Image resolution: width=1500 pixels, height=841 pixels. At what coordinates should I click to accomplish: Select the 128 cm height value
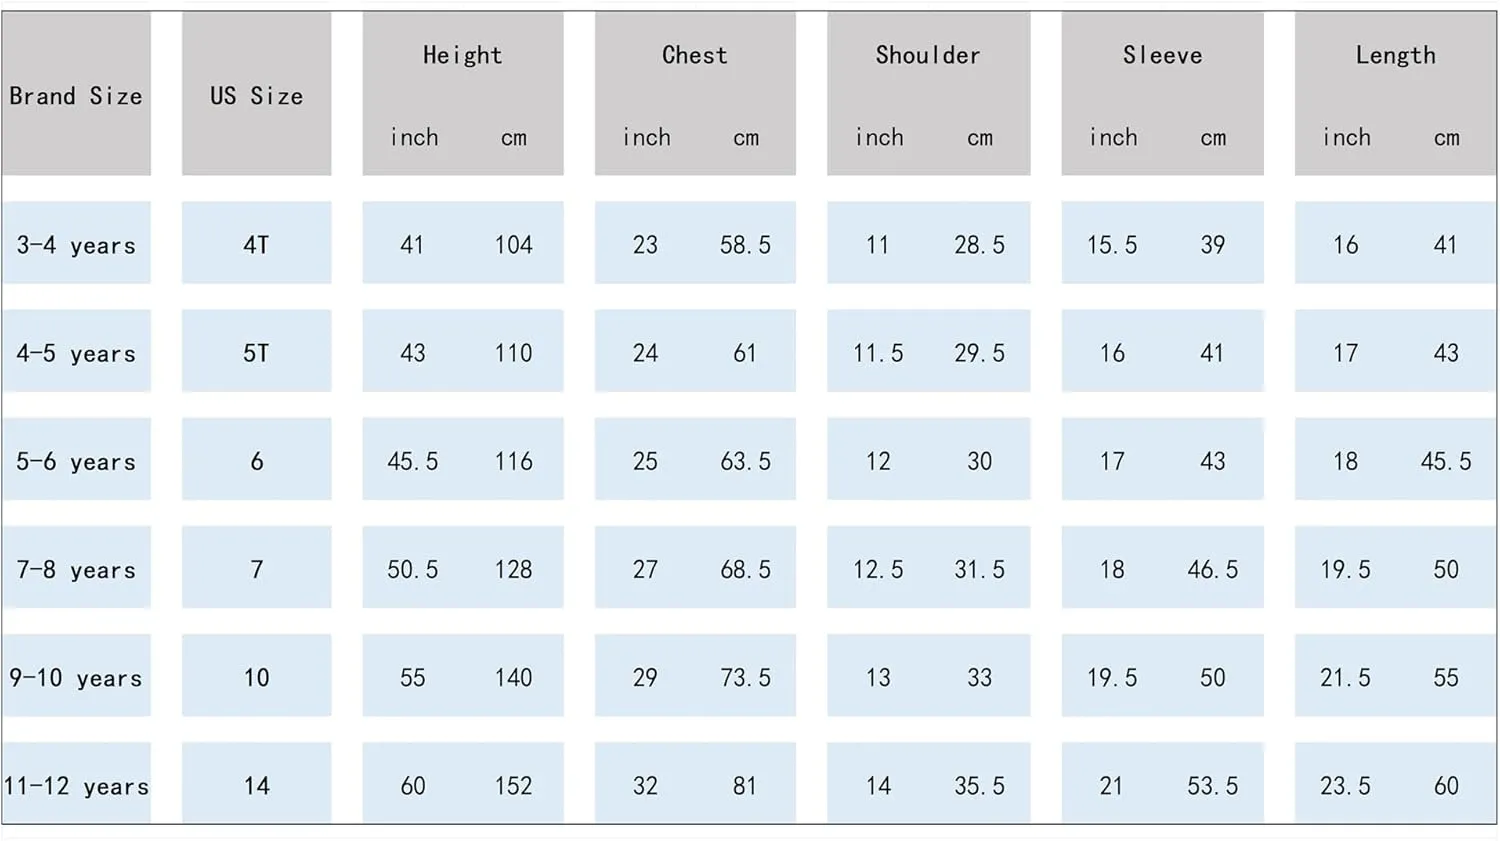(x=514, y=569)
